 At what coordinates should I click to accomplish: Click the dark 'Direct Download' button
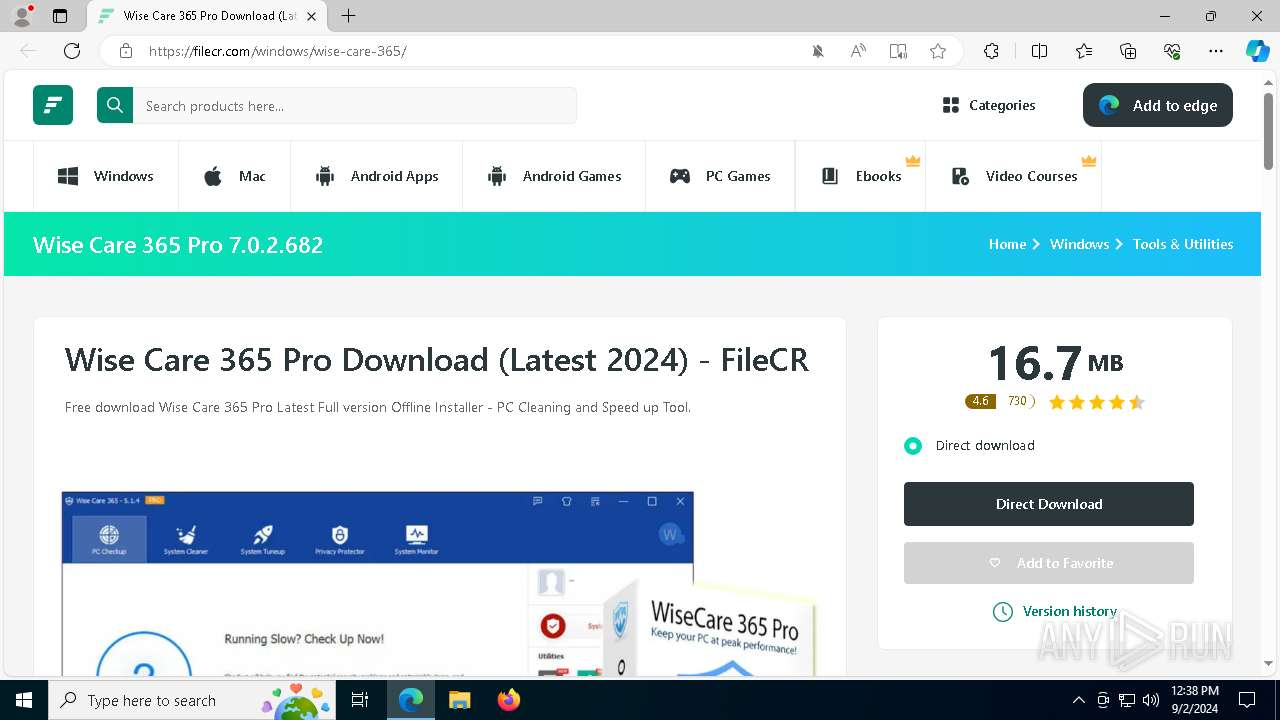1049,504
